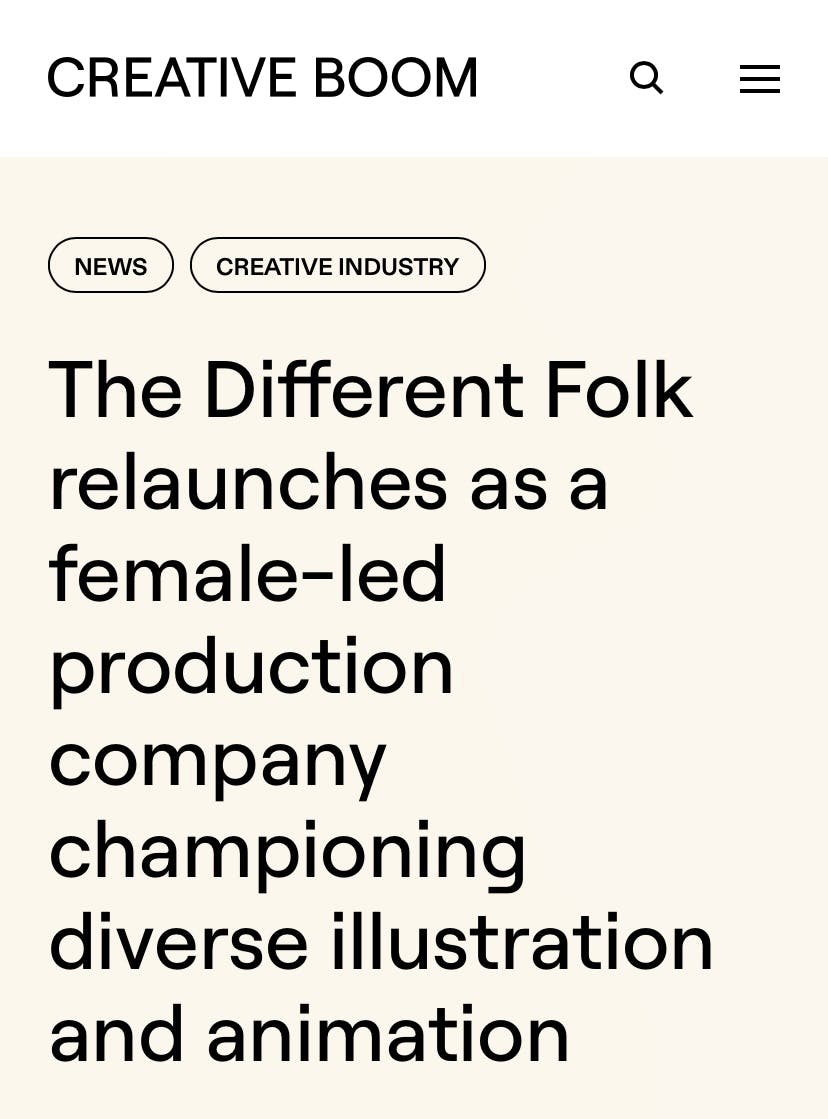Click the word "Folk" in the title
The image size is (828, 1119).
coord(618,390)
